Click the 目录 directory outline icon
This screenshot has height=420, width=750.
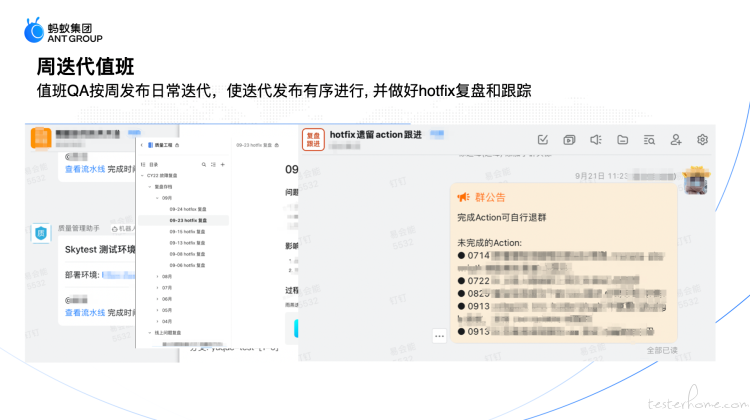coord(143,165)
